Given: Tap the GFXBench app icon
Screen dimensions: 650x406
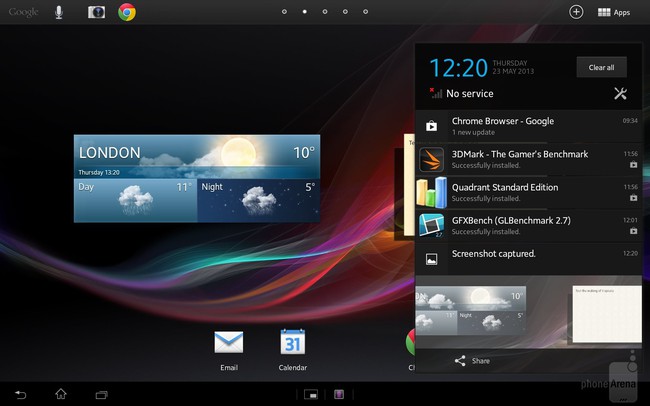Looking at the screenshot, I should click(432, 226).
